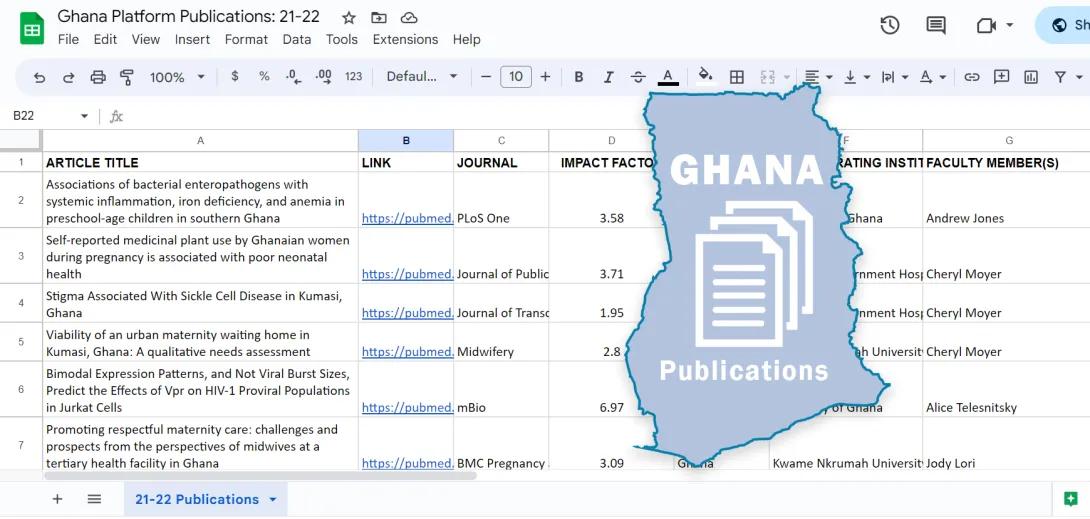Open pubmed link in the mBio row
The image size is (1090, 519).
tap(407, 407)
